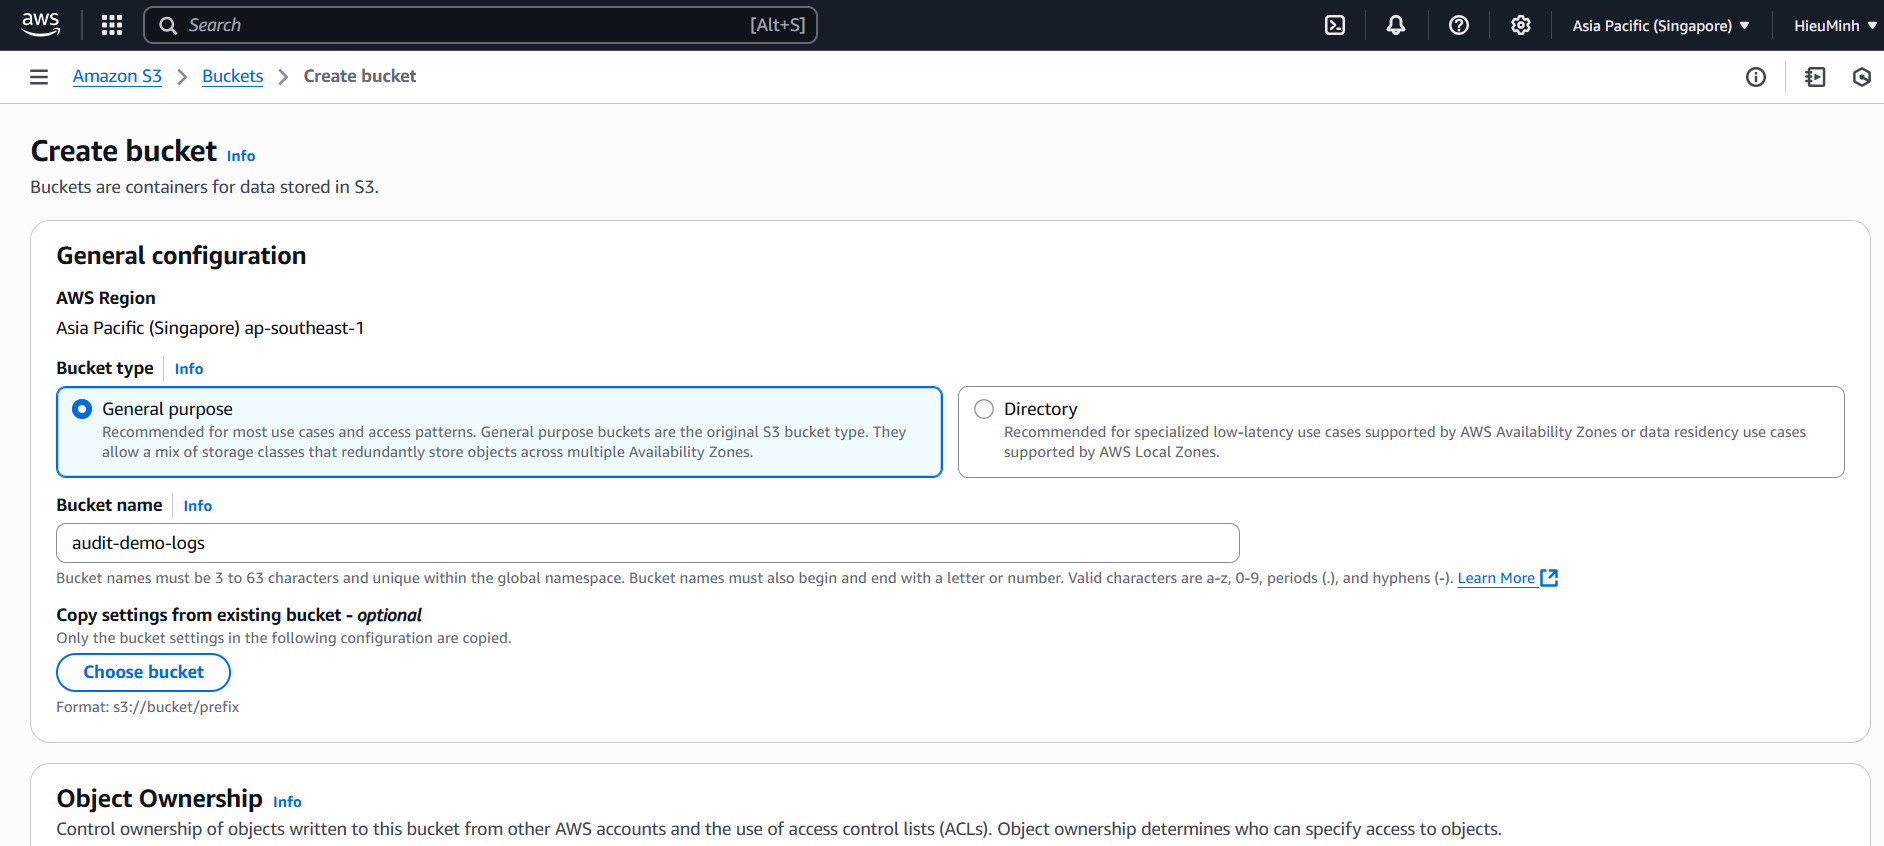Open Info link next to Create bucket
Screen dimensions: 1884x846
pos(241,156)
